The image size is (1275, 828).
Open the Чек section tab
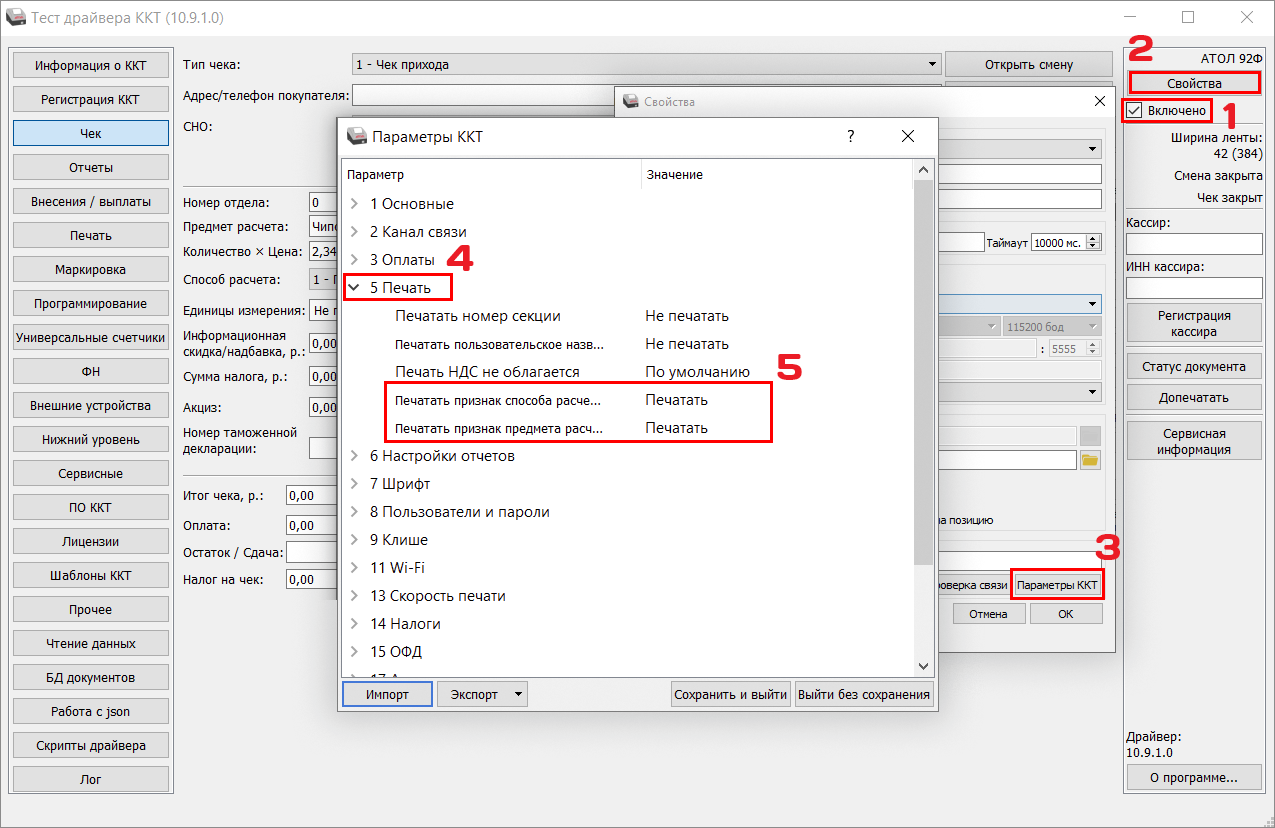91,133
